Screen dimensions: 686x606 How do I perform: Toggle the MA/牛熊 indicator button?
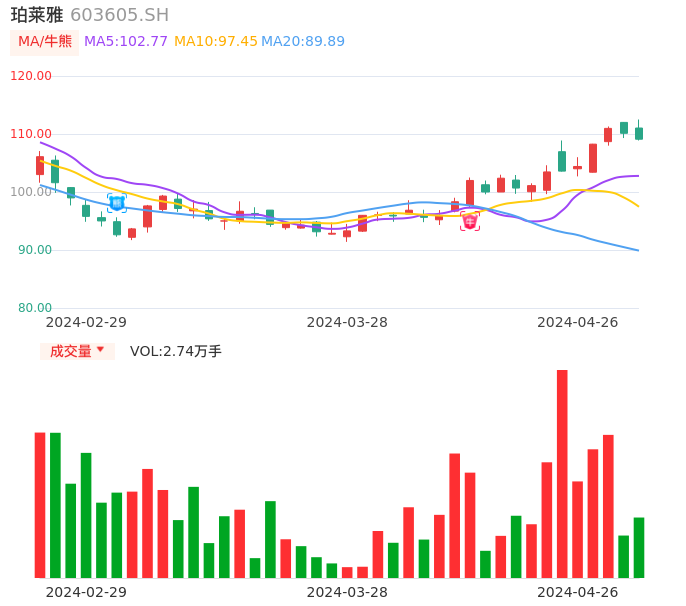pyautogui.click(x=45, y=42)
